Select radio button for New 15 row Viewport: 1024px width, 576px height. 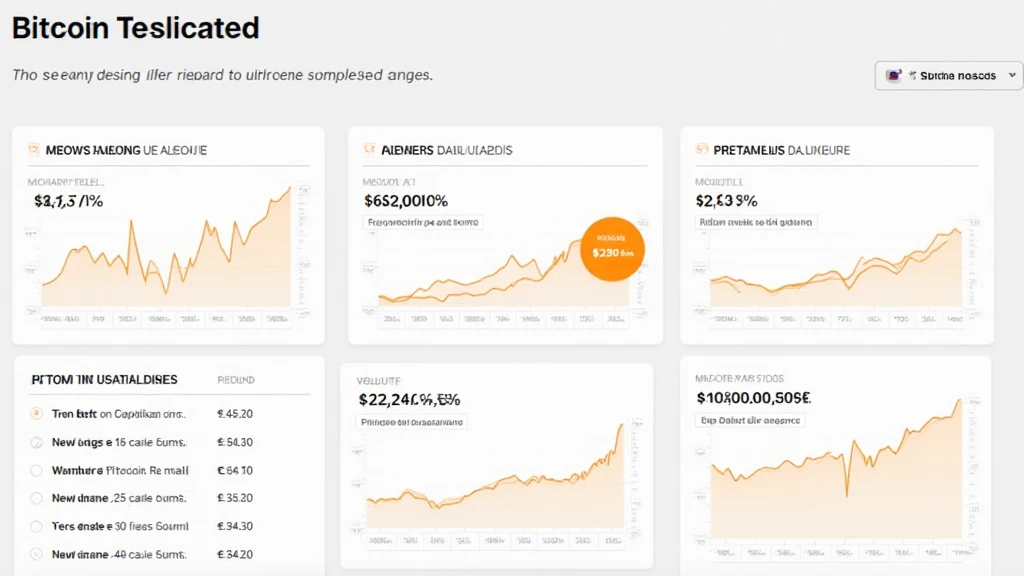tap(38, 441)
